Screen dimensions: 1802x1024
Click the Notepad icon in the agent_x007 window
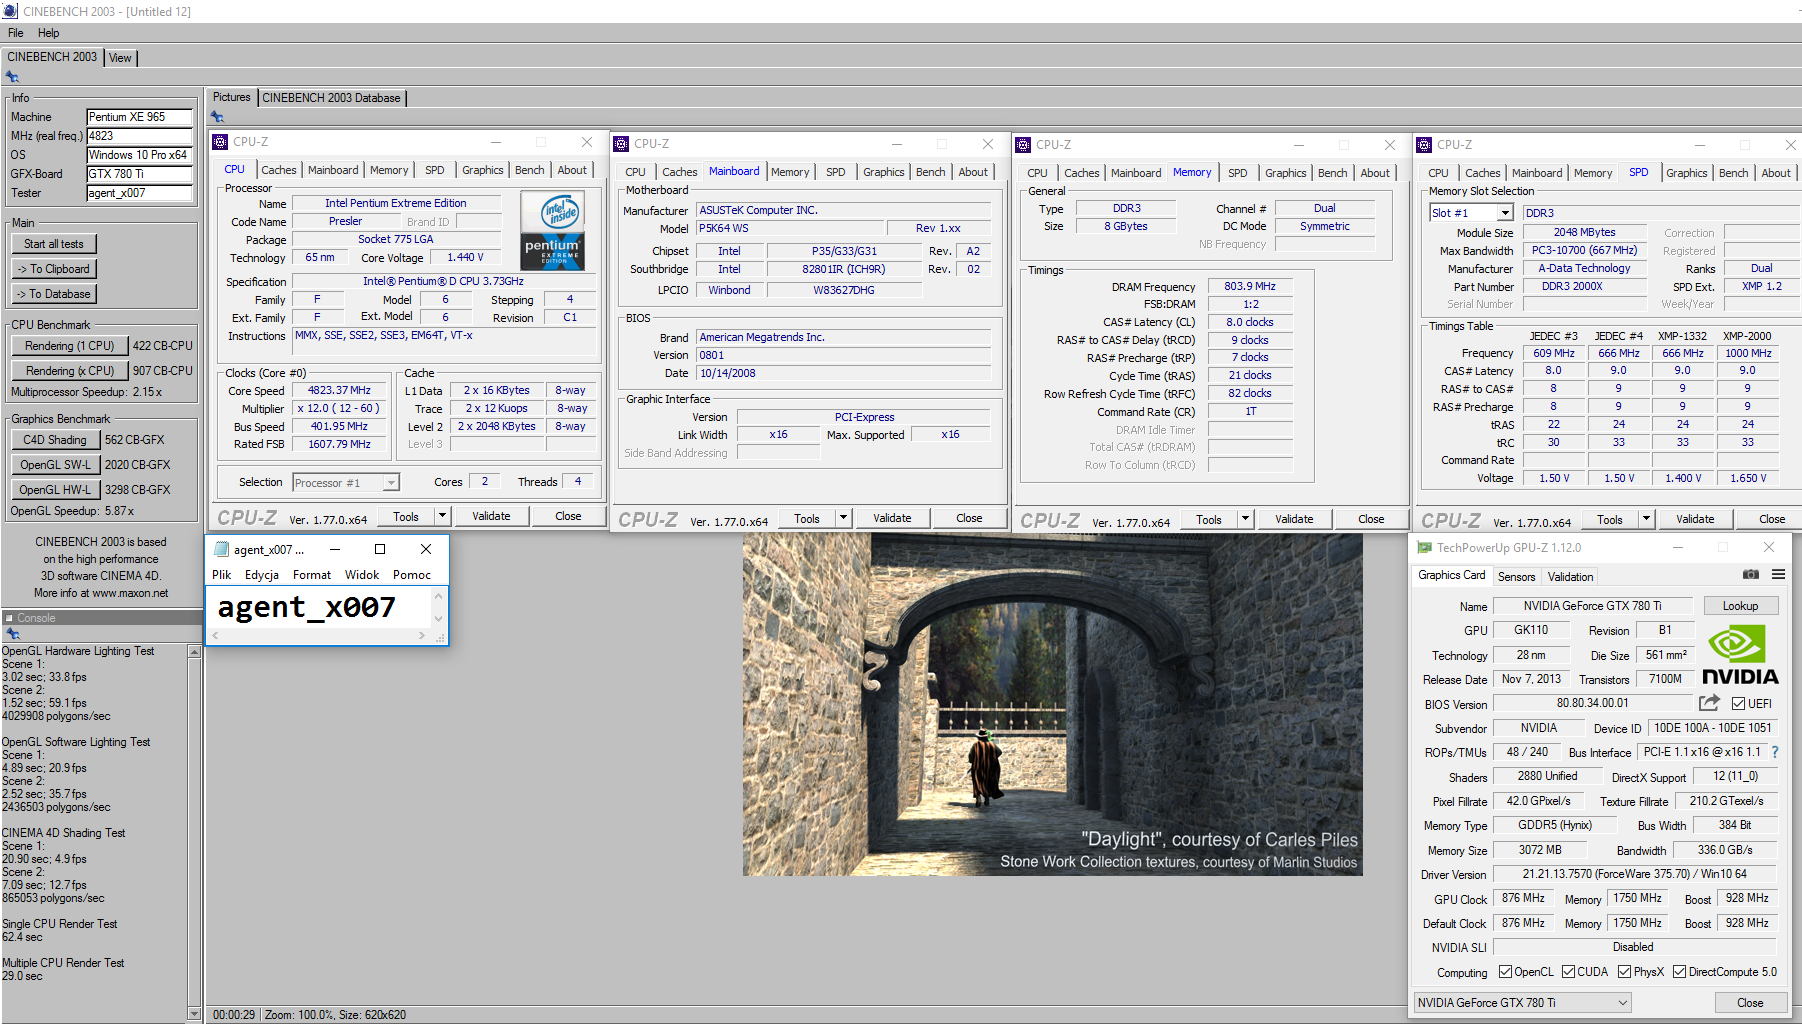click(x=222, y=549)
